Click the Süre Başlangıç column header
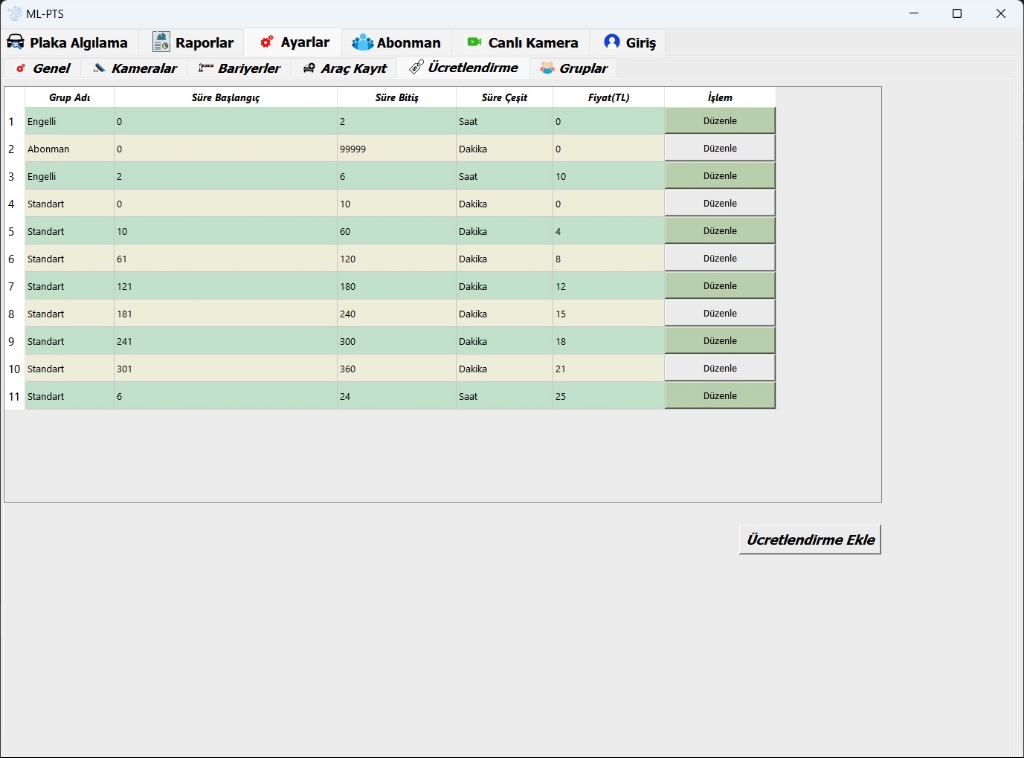Viewport: 1024px width, 758px height. [x=225, y=98]
